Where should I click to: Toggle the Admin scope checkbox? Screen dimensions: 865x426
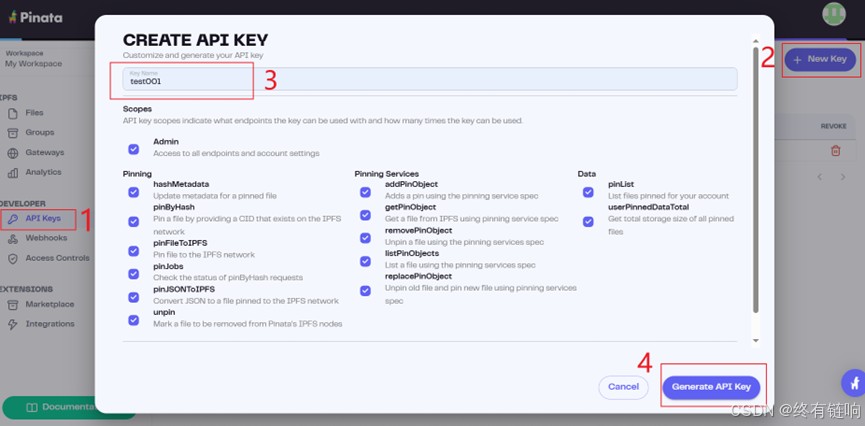point(134,149)
